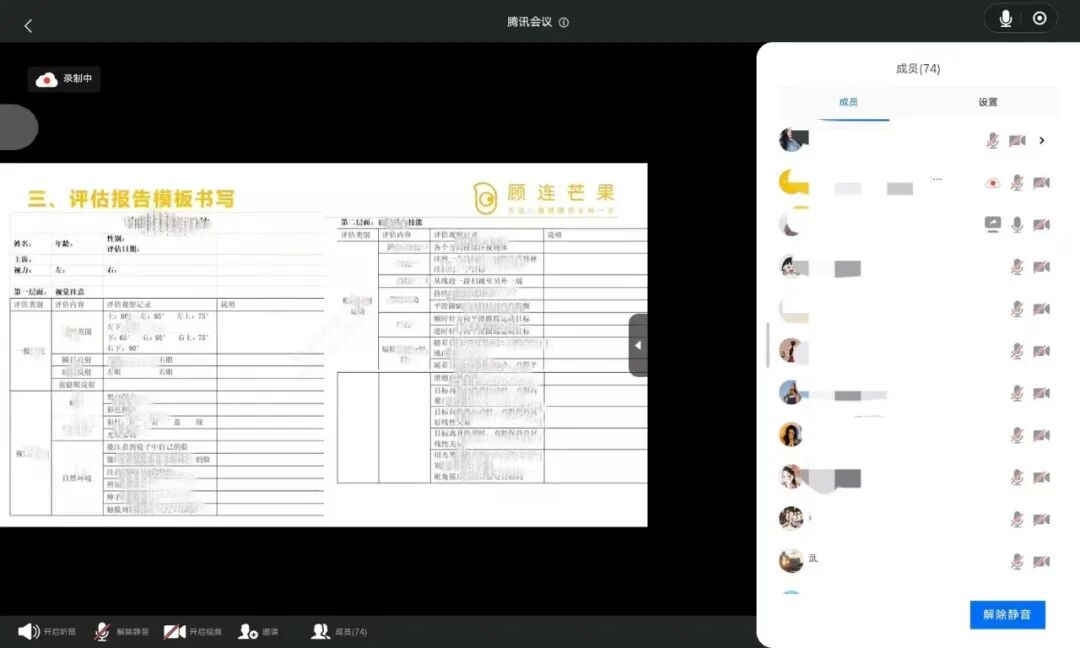The image size is (1080, 648).
Task: Click the 成员(74) panel title
Action: pyautogui.click(x=917, y=69)
